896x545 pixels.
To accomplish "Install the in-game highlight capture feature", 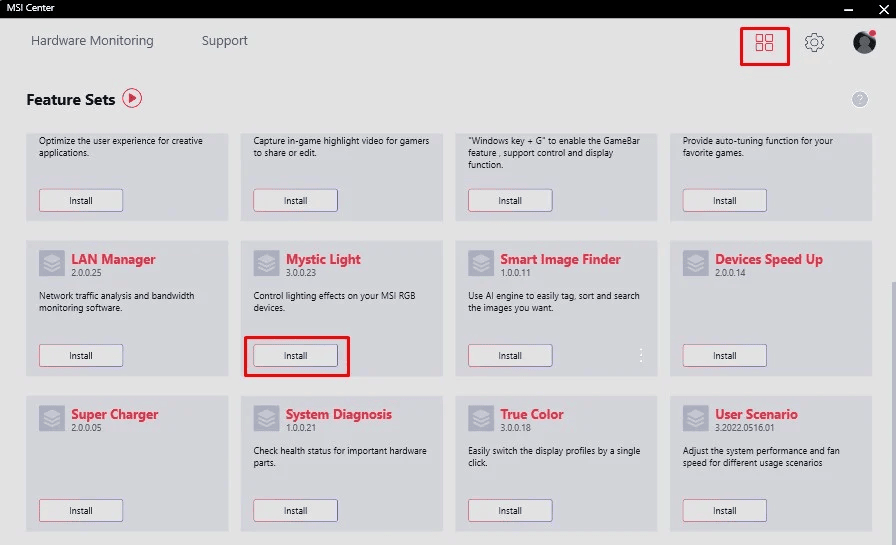I will tap(295, 201).
